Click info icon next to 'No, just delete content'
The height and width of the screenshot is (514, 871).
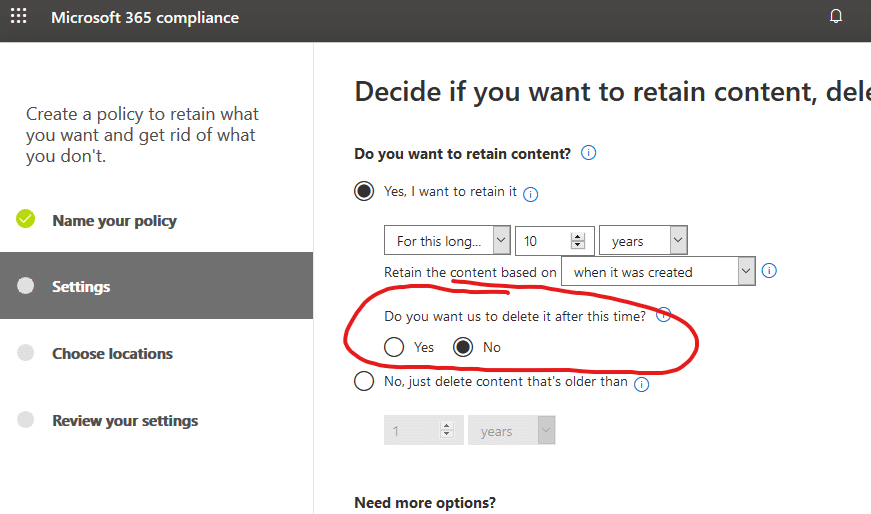642,384
